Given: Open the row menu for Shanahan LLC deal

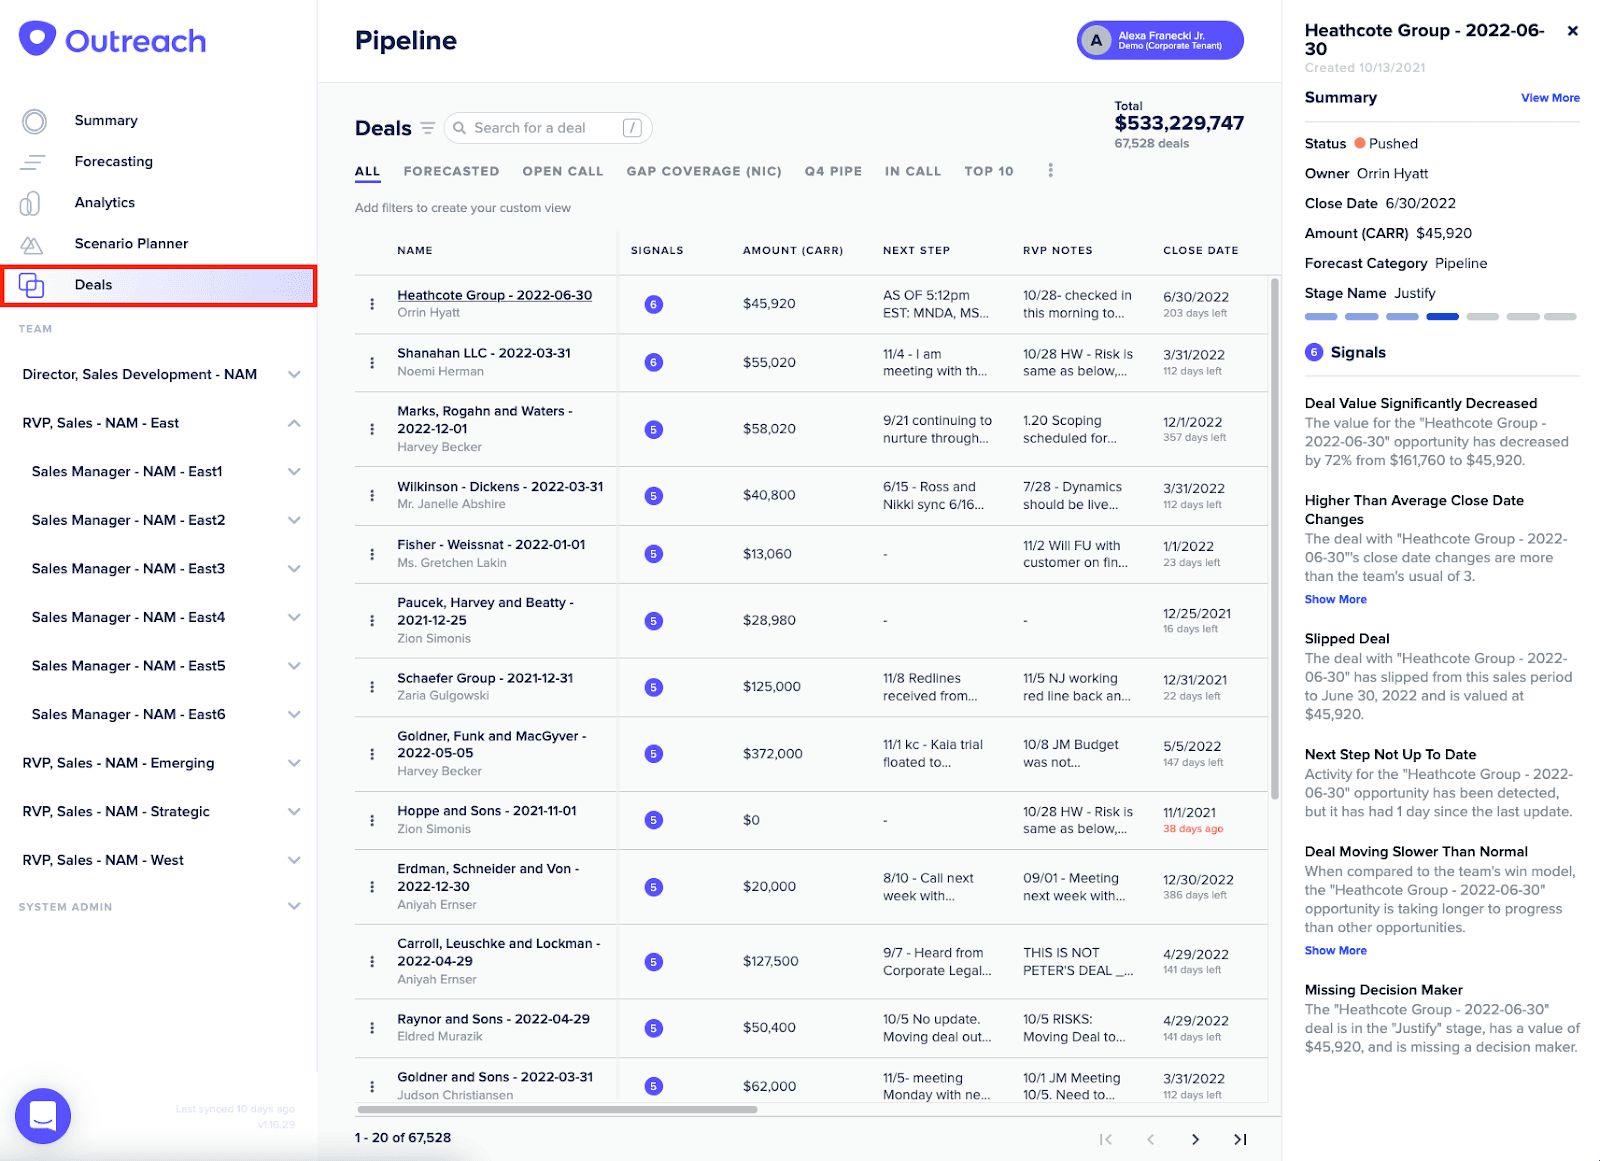Looking at the screenshot, I should click(x=372, y=362).
